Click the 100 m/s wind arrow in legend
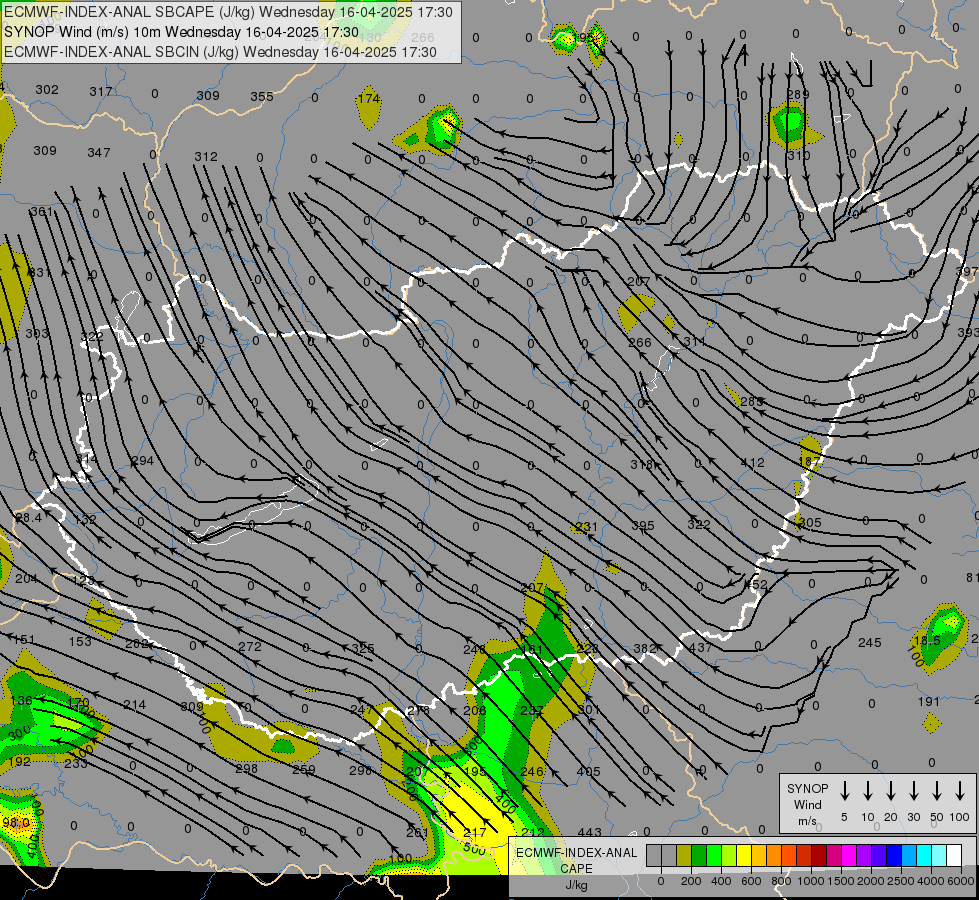Screen dimensions: 979x900 (x=960, y=791)
